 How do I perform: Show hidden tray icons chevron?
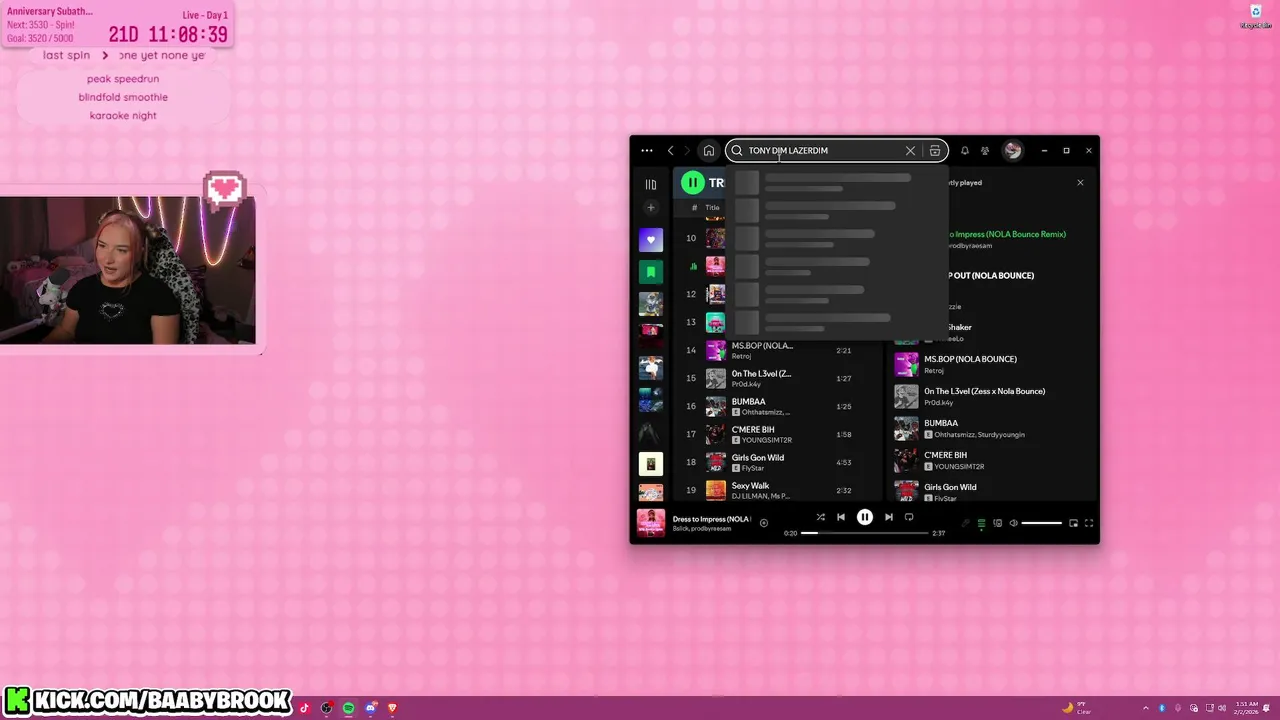(1146, 708)
